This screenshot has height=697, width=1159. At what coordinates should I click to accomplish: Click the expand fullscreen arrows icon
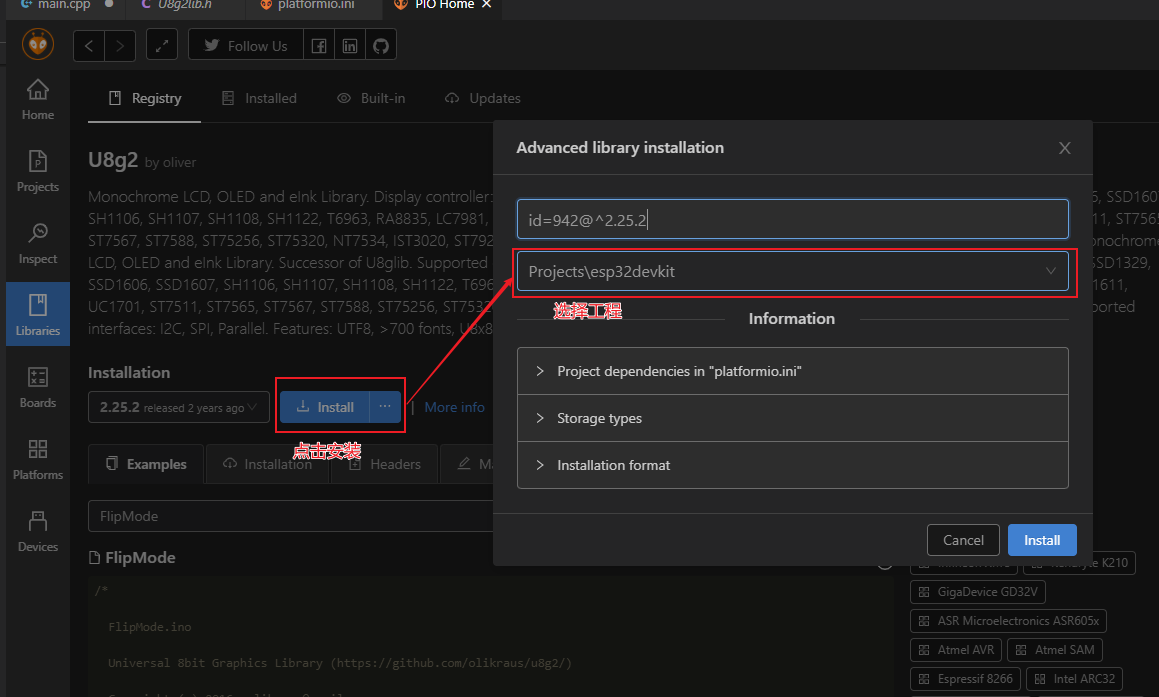pos(162,46)
